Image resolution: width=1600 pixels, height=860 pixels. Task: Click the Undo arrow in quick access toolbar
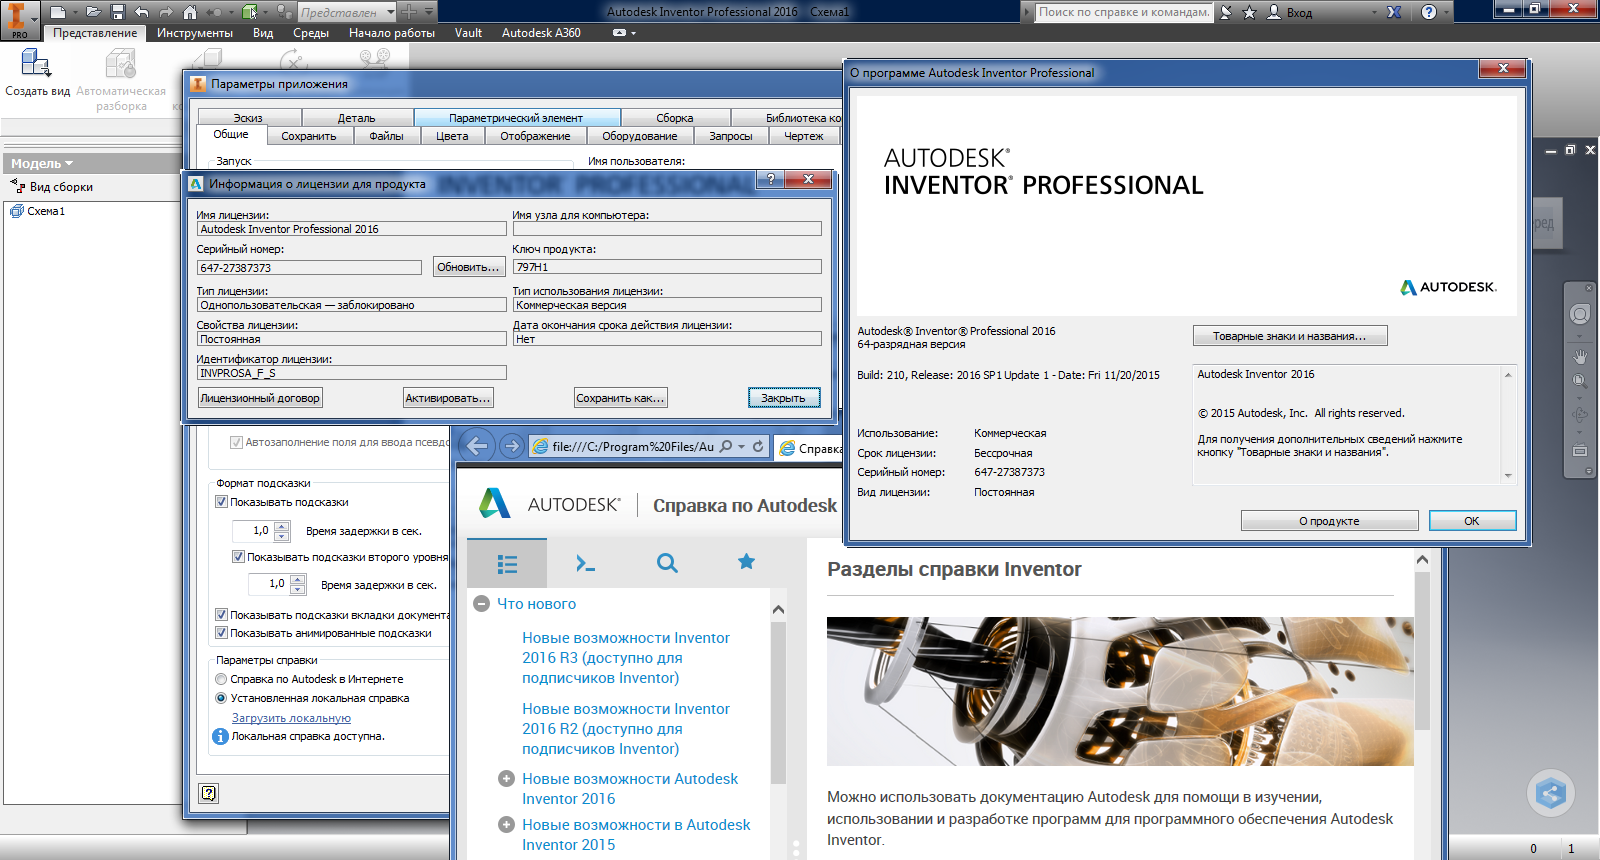coord(141,12)
